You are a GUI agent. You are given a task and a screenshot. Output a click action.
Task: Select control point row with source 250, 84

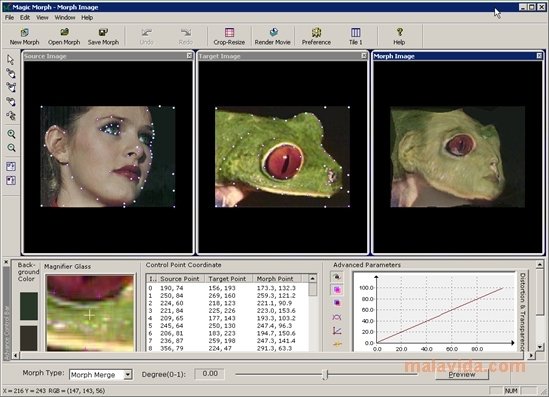(227, 295)
